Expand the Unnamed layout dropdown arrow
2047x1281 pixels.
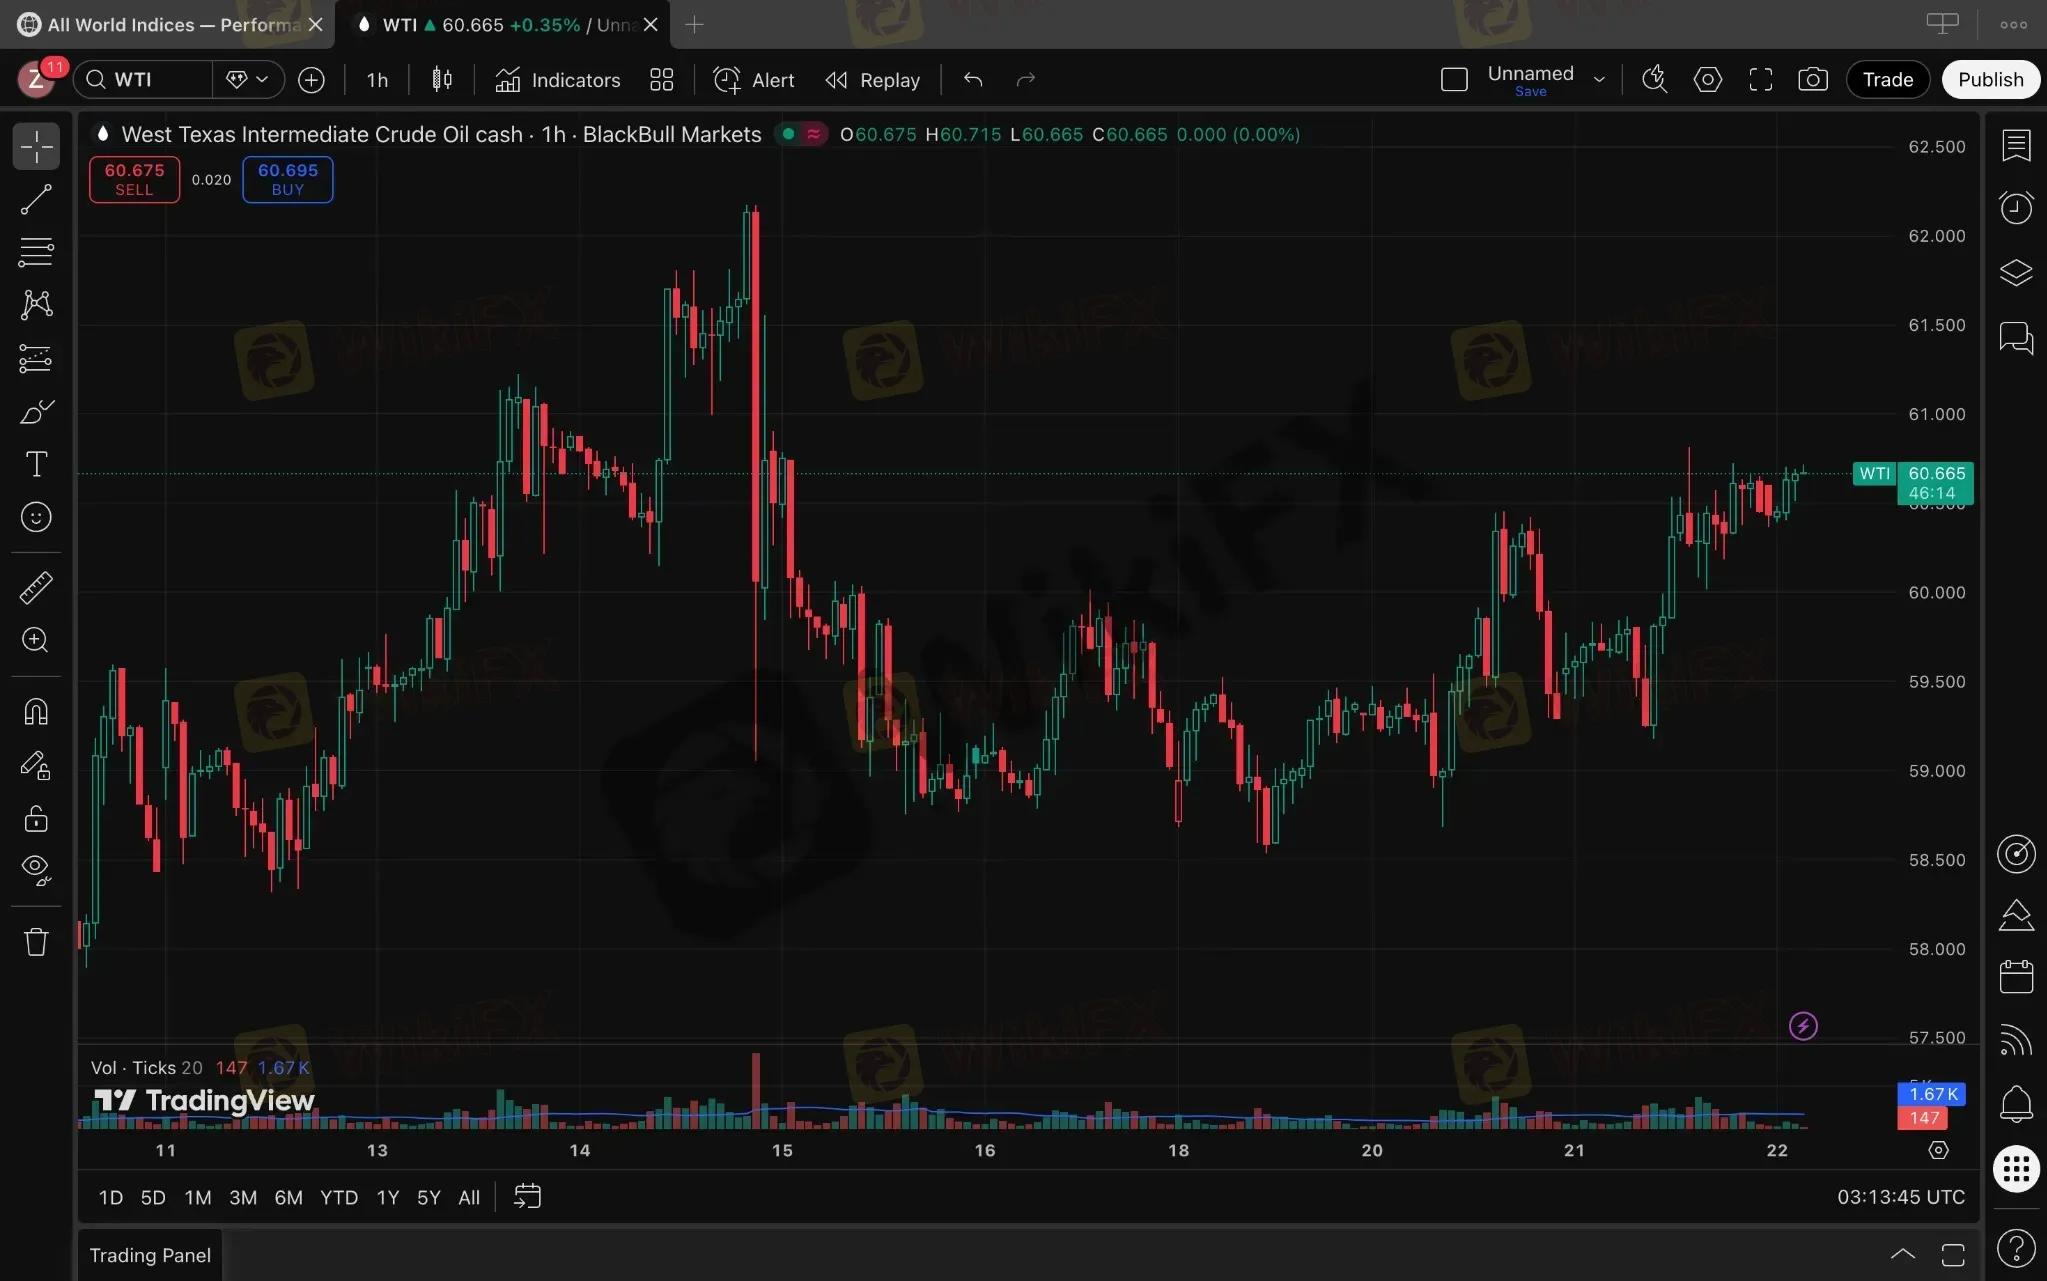[x=1599, y=80]
